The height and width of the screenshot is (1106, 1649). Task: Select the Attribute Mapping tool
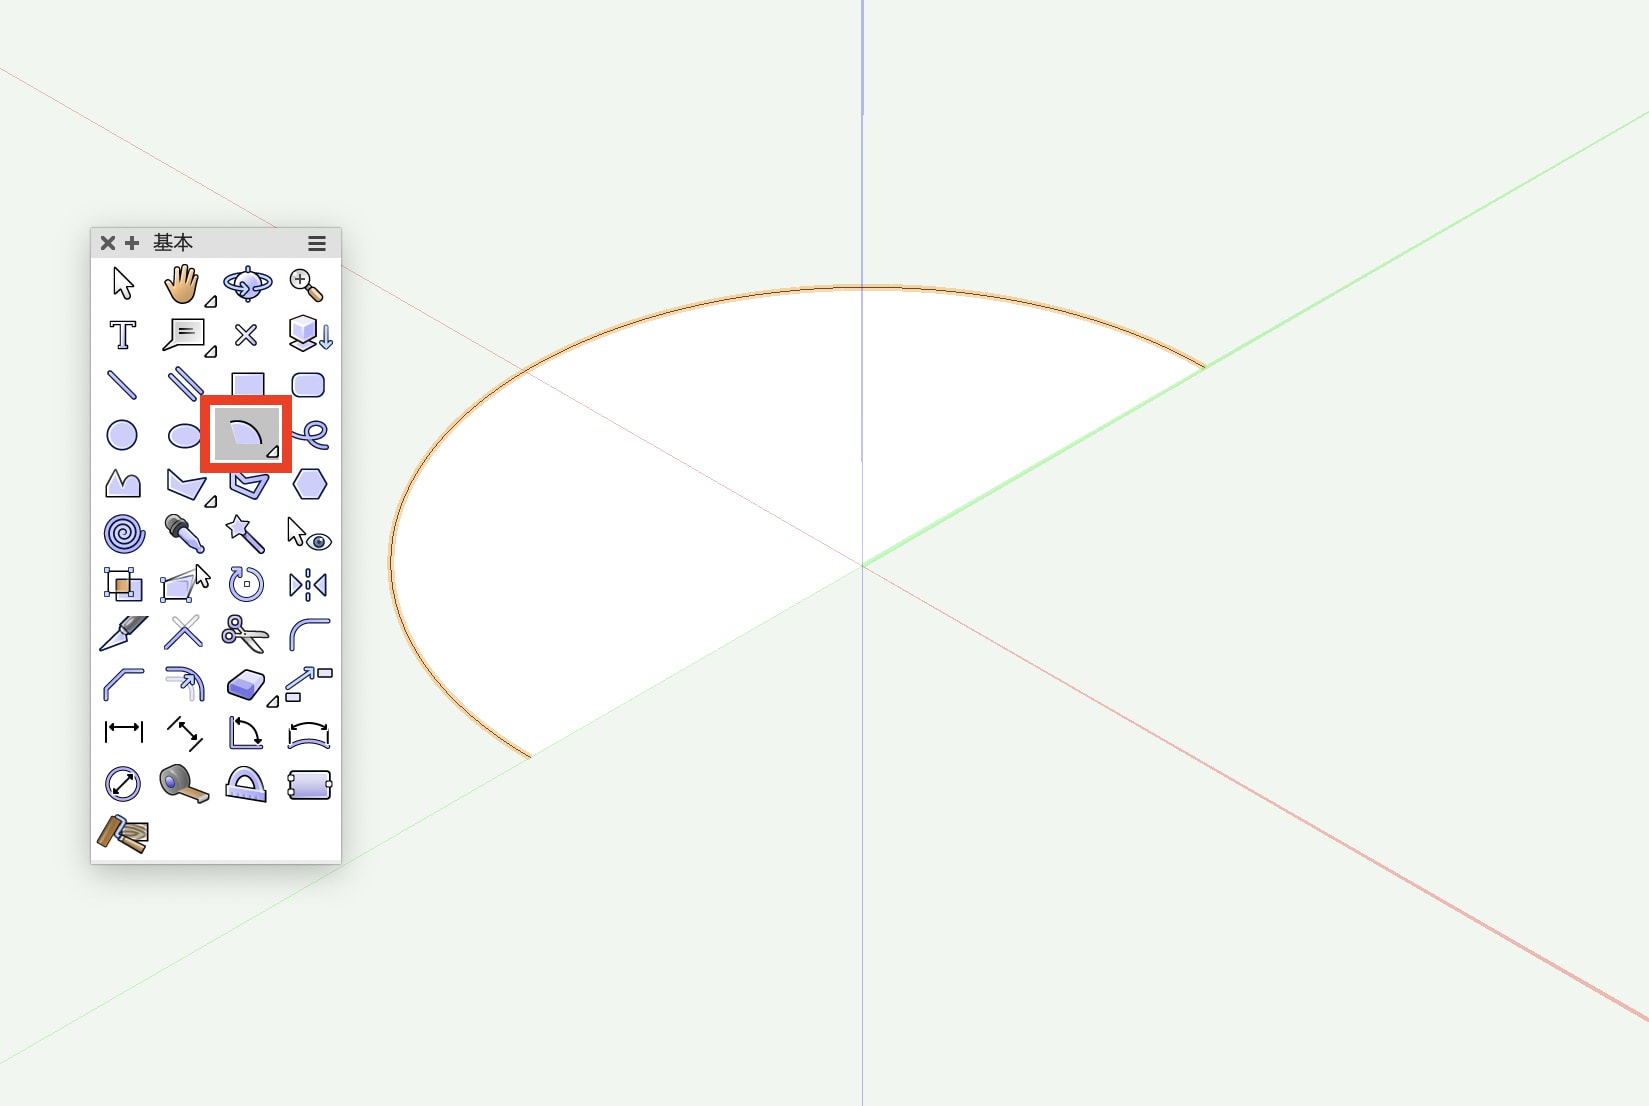click(123, 584)
